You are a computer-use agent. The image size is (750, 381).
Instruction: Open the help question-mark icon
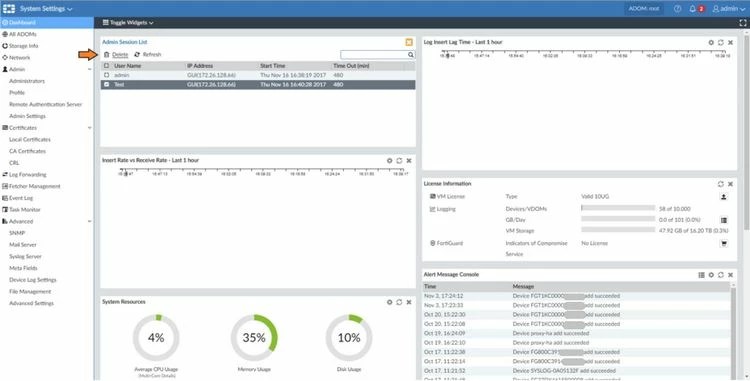pos(677,9)
